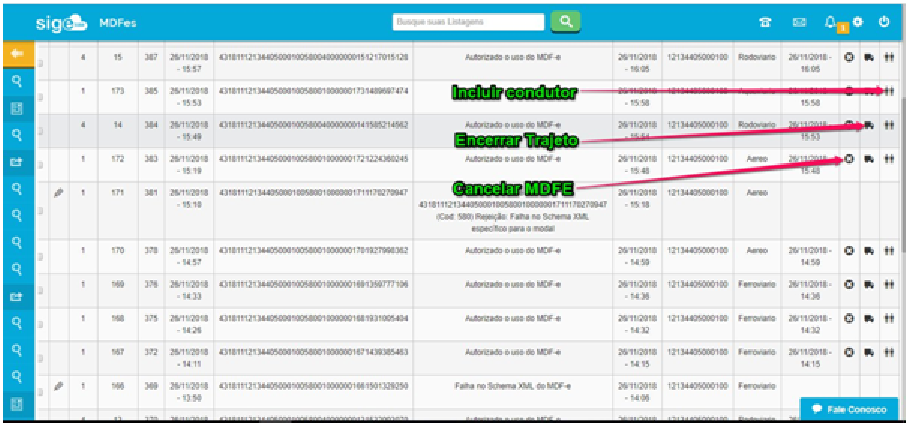Open the phone support icon in header
906x426 pixels.
(x=765, y=22)
